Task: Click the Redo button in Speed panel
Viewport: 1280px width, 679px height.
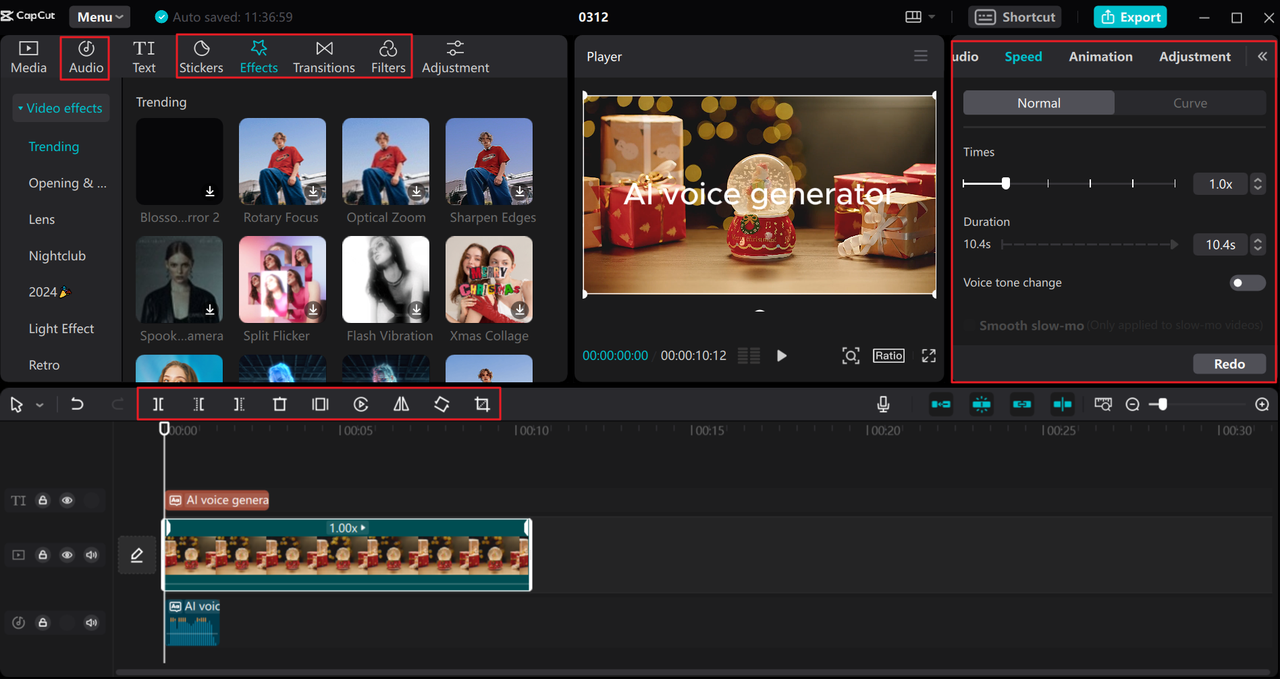Action: pyautogui.click(x=1229, y=364)
